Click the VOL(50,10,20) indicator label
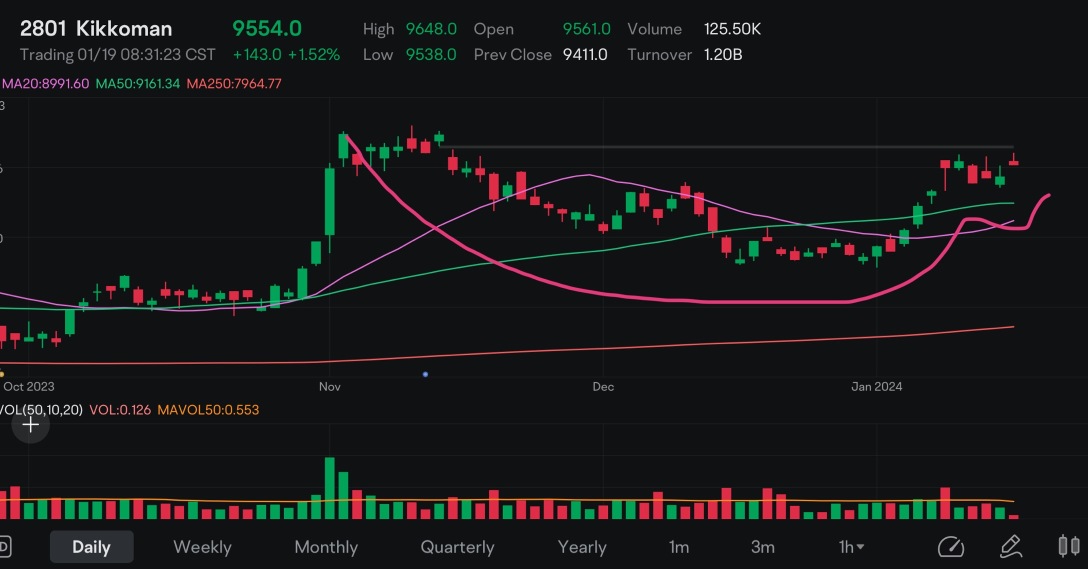 [x=41, y=409]
